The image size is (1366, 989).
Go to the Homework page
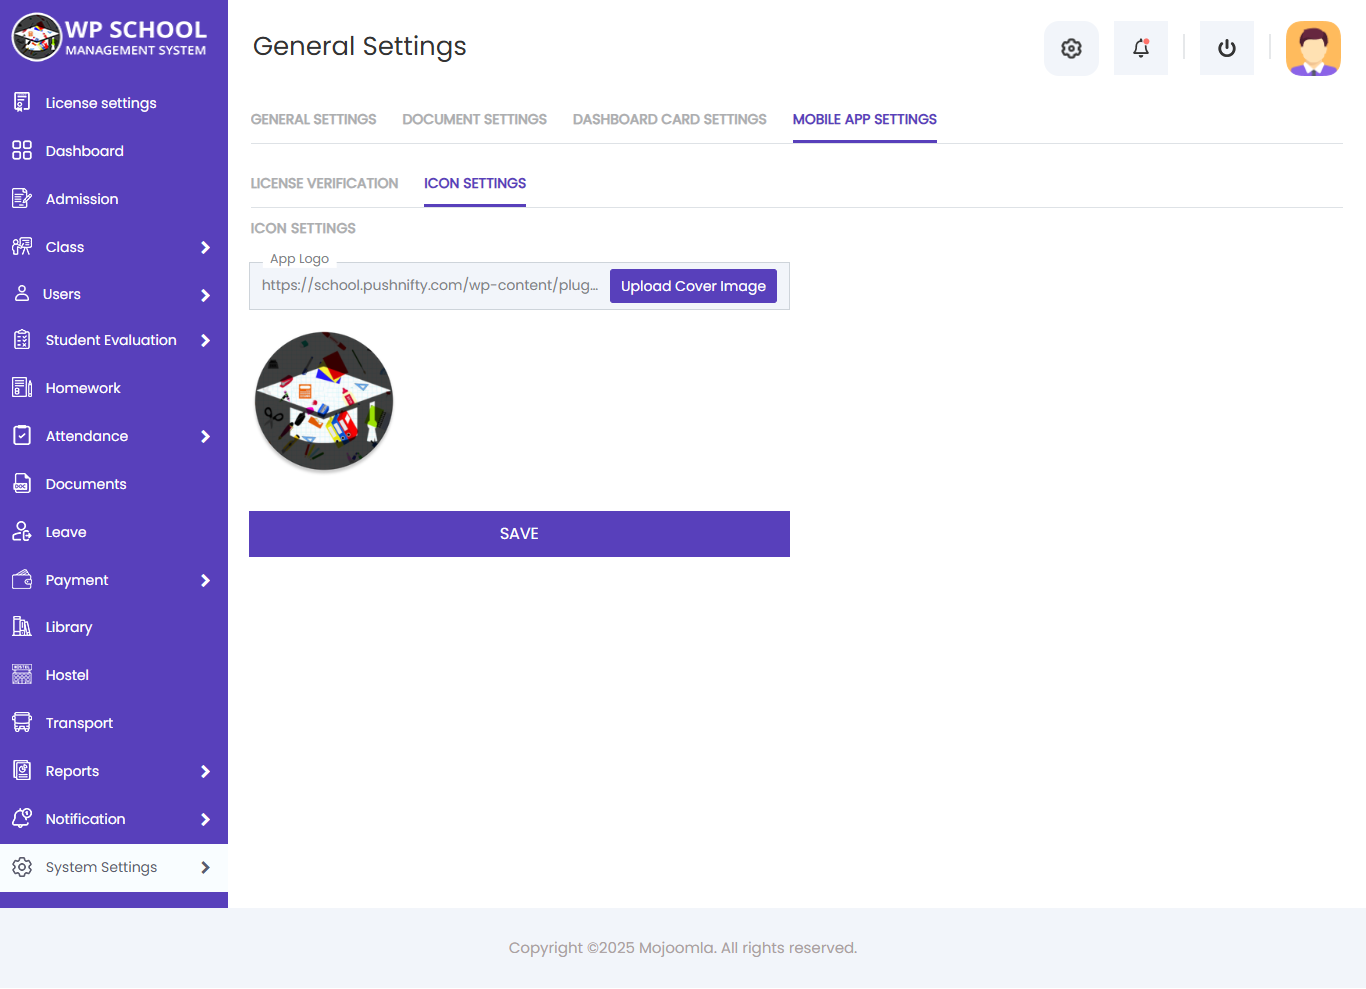tap(83, 388)
